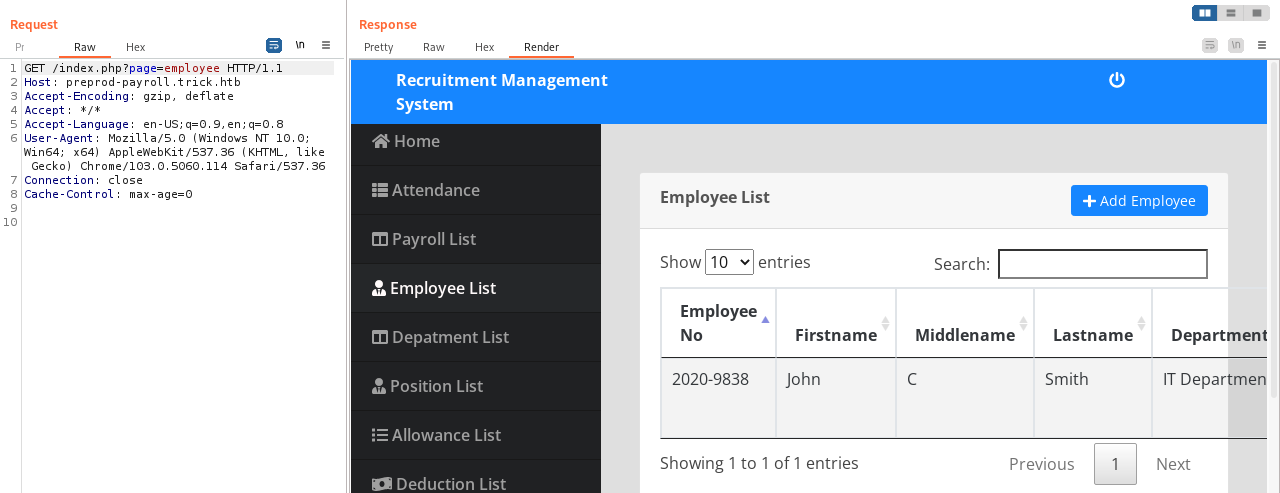Click the Deduction List money icon
The image size is (1280, 493).
(x=381, y=484)
